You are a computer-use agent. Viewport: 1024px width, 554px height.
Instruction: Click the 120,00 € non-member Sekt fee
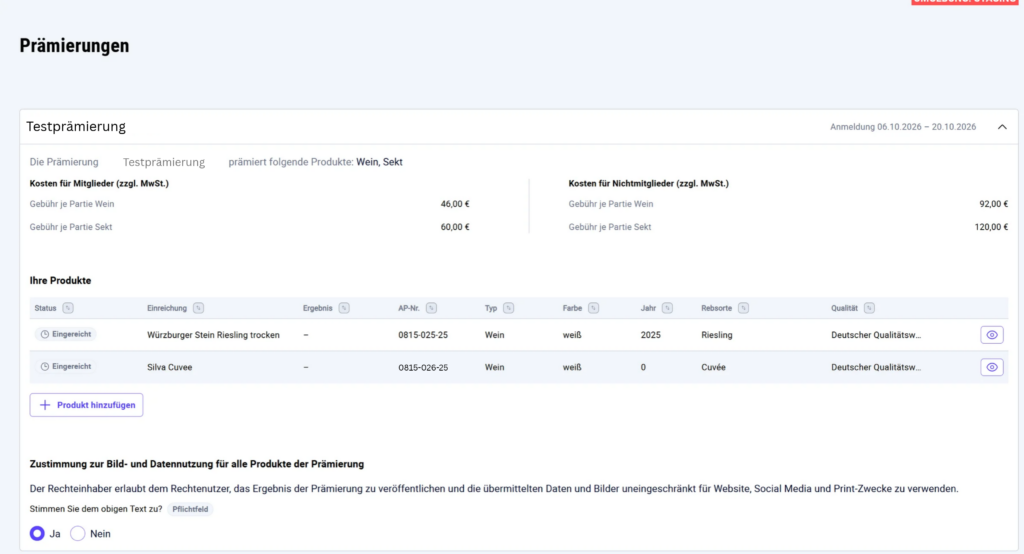point(991,227)
